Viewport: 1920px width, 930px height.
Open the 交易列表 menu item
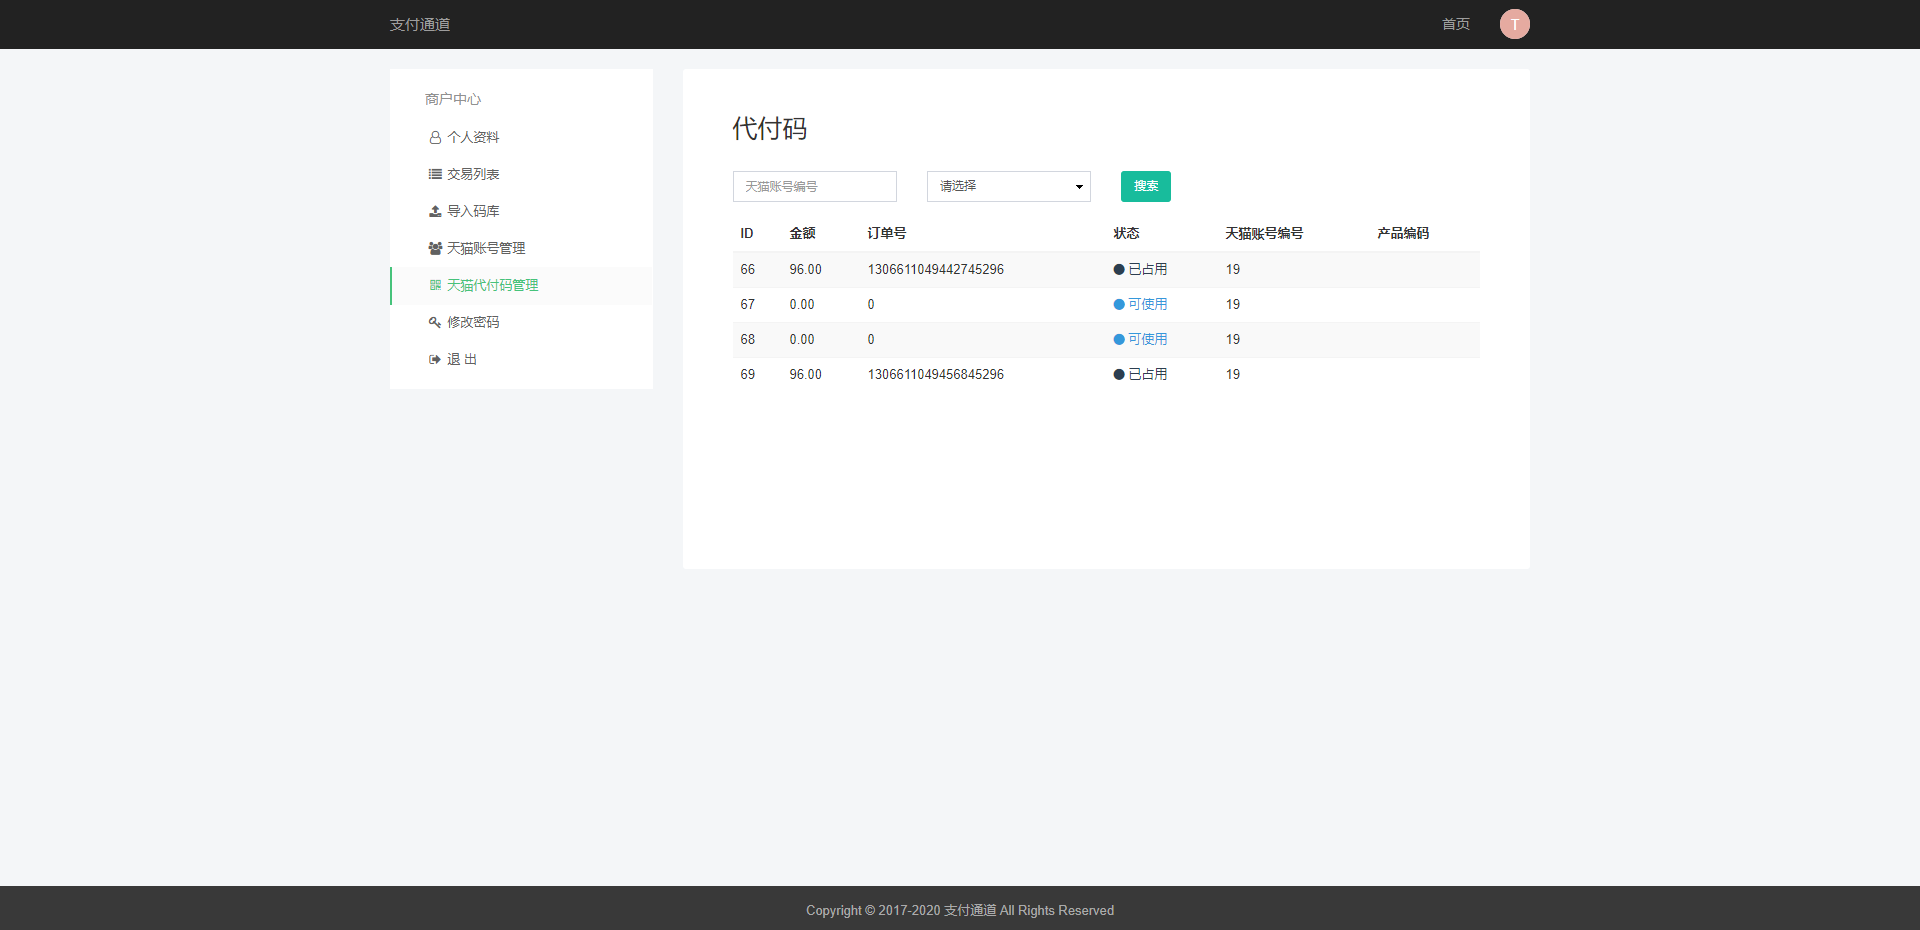[x=521, y=174]
